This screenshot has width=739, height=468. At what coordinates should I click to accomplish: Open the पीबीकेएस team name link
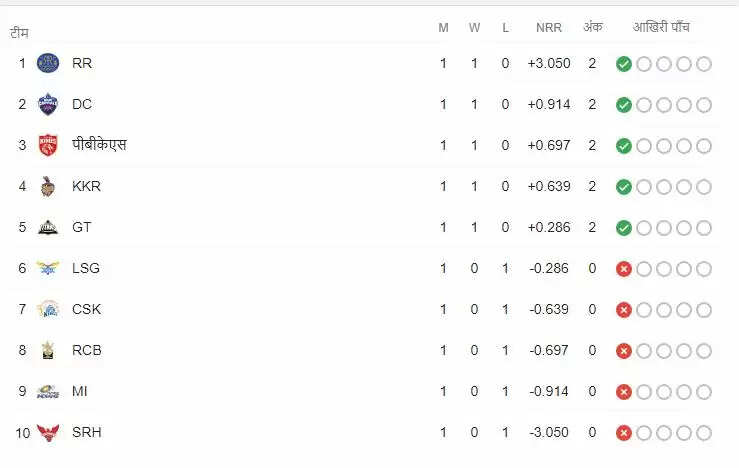[x=99, y=145]
